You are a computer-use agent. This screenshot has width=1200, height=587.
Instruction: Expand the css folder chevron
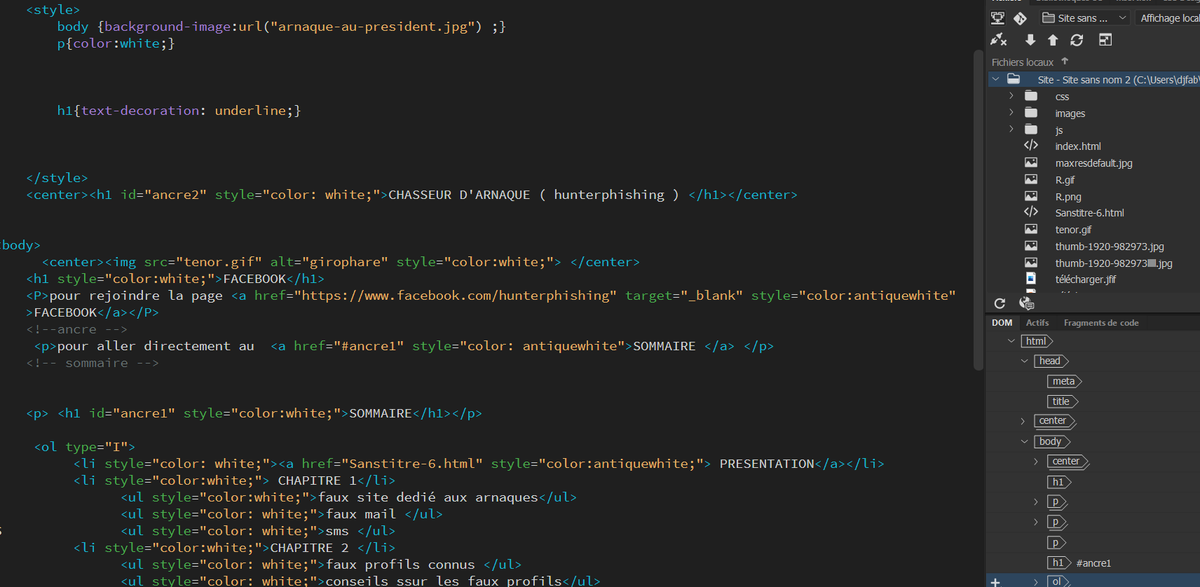[x=1011, y=96]
